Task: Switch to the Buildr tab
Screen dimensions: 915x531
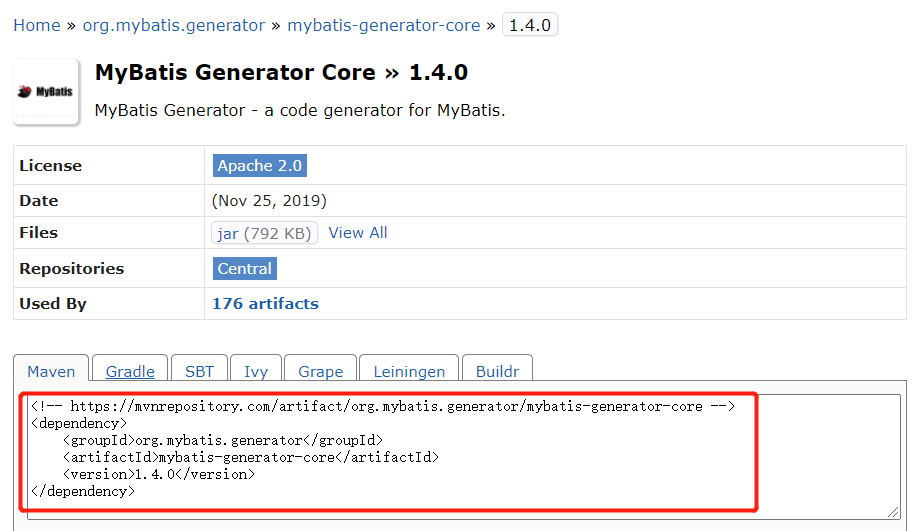Action: [497, 369]
